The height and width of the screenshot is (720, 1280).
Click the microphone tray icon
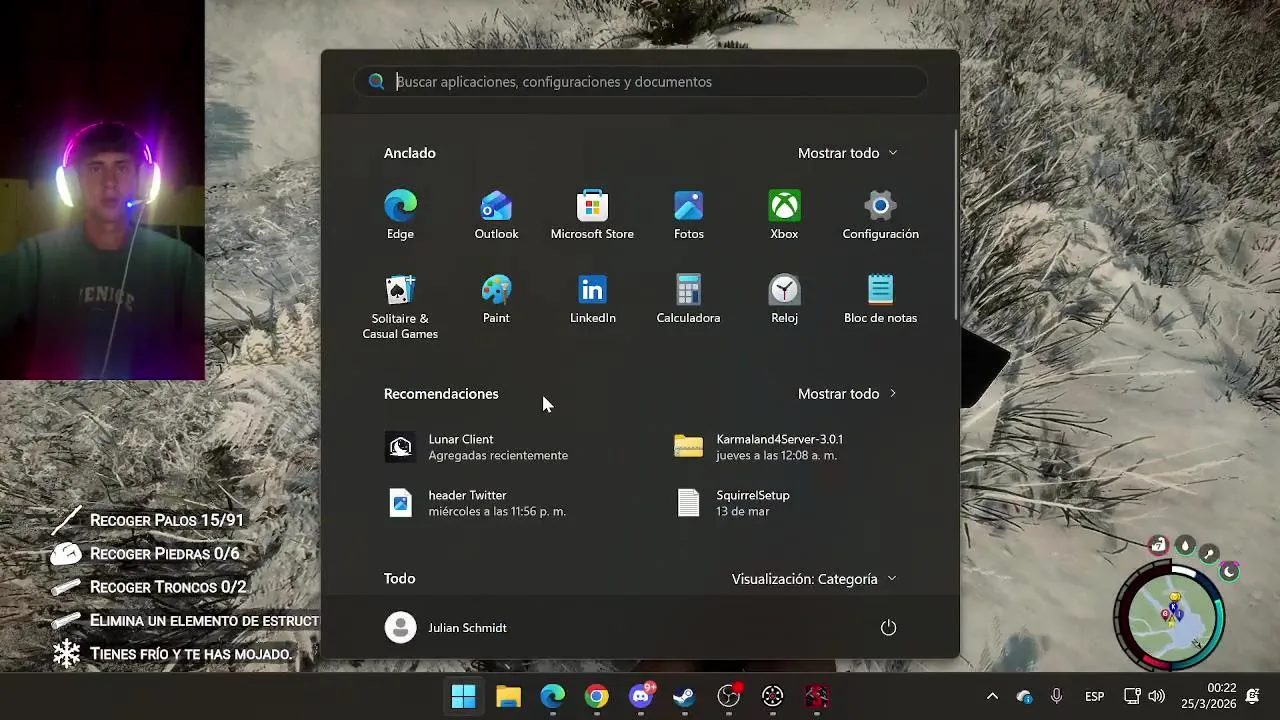[1056, 696]
